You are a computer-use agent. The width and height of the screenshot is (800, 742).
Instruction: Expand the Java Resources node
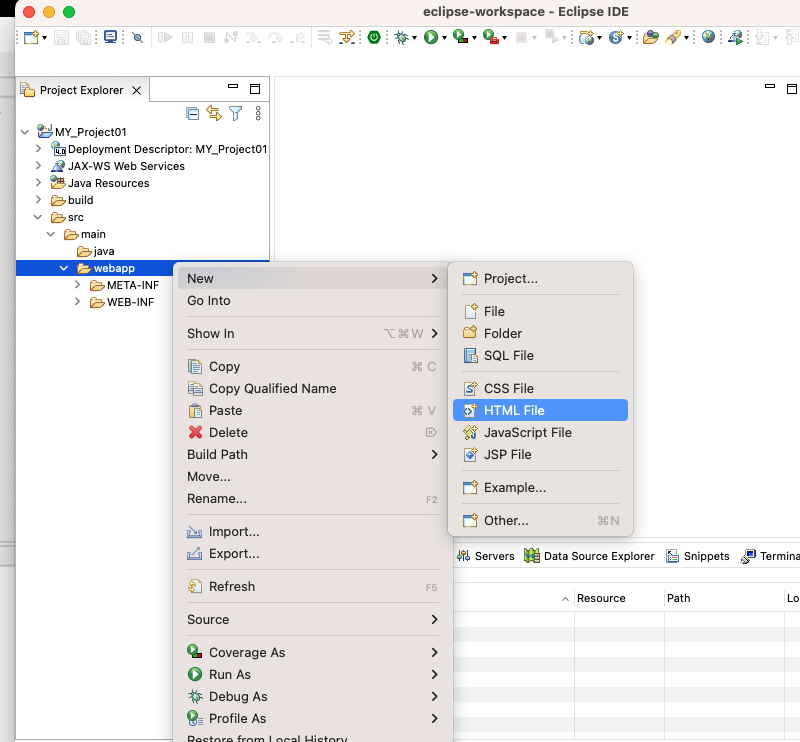click(x=38, y=182)
